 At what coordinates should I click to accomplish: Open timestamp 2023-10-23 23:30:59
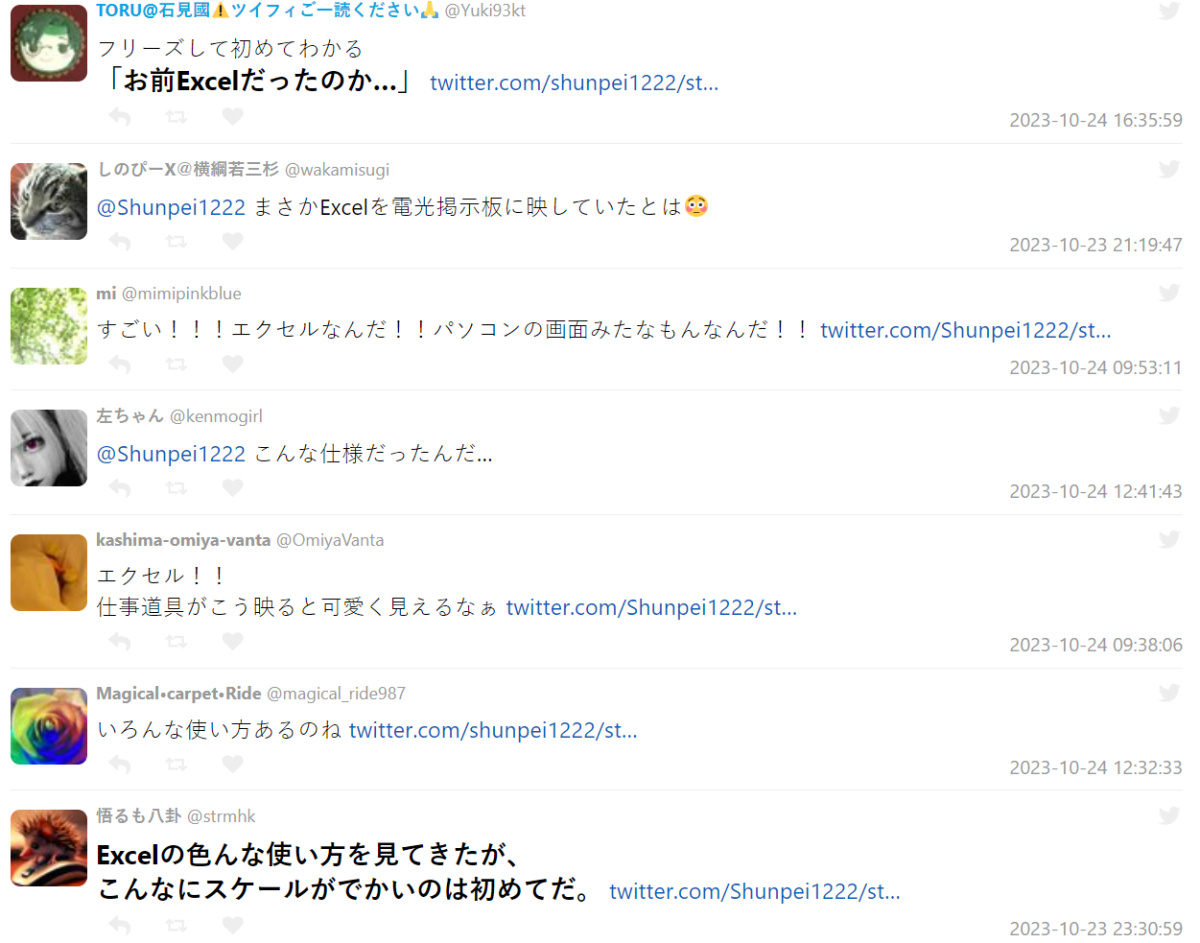pos(1095,929)
